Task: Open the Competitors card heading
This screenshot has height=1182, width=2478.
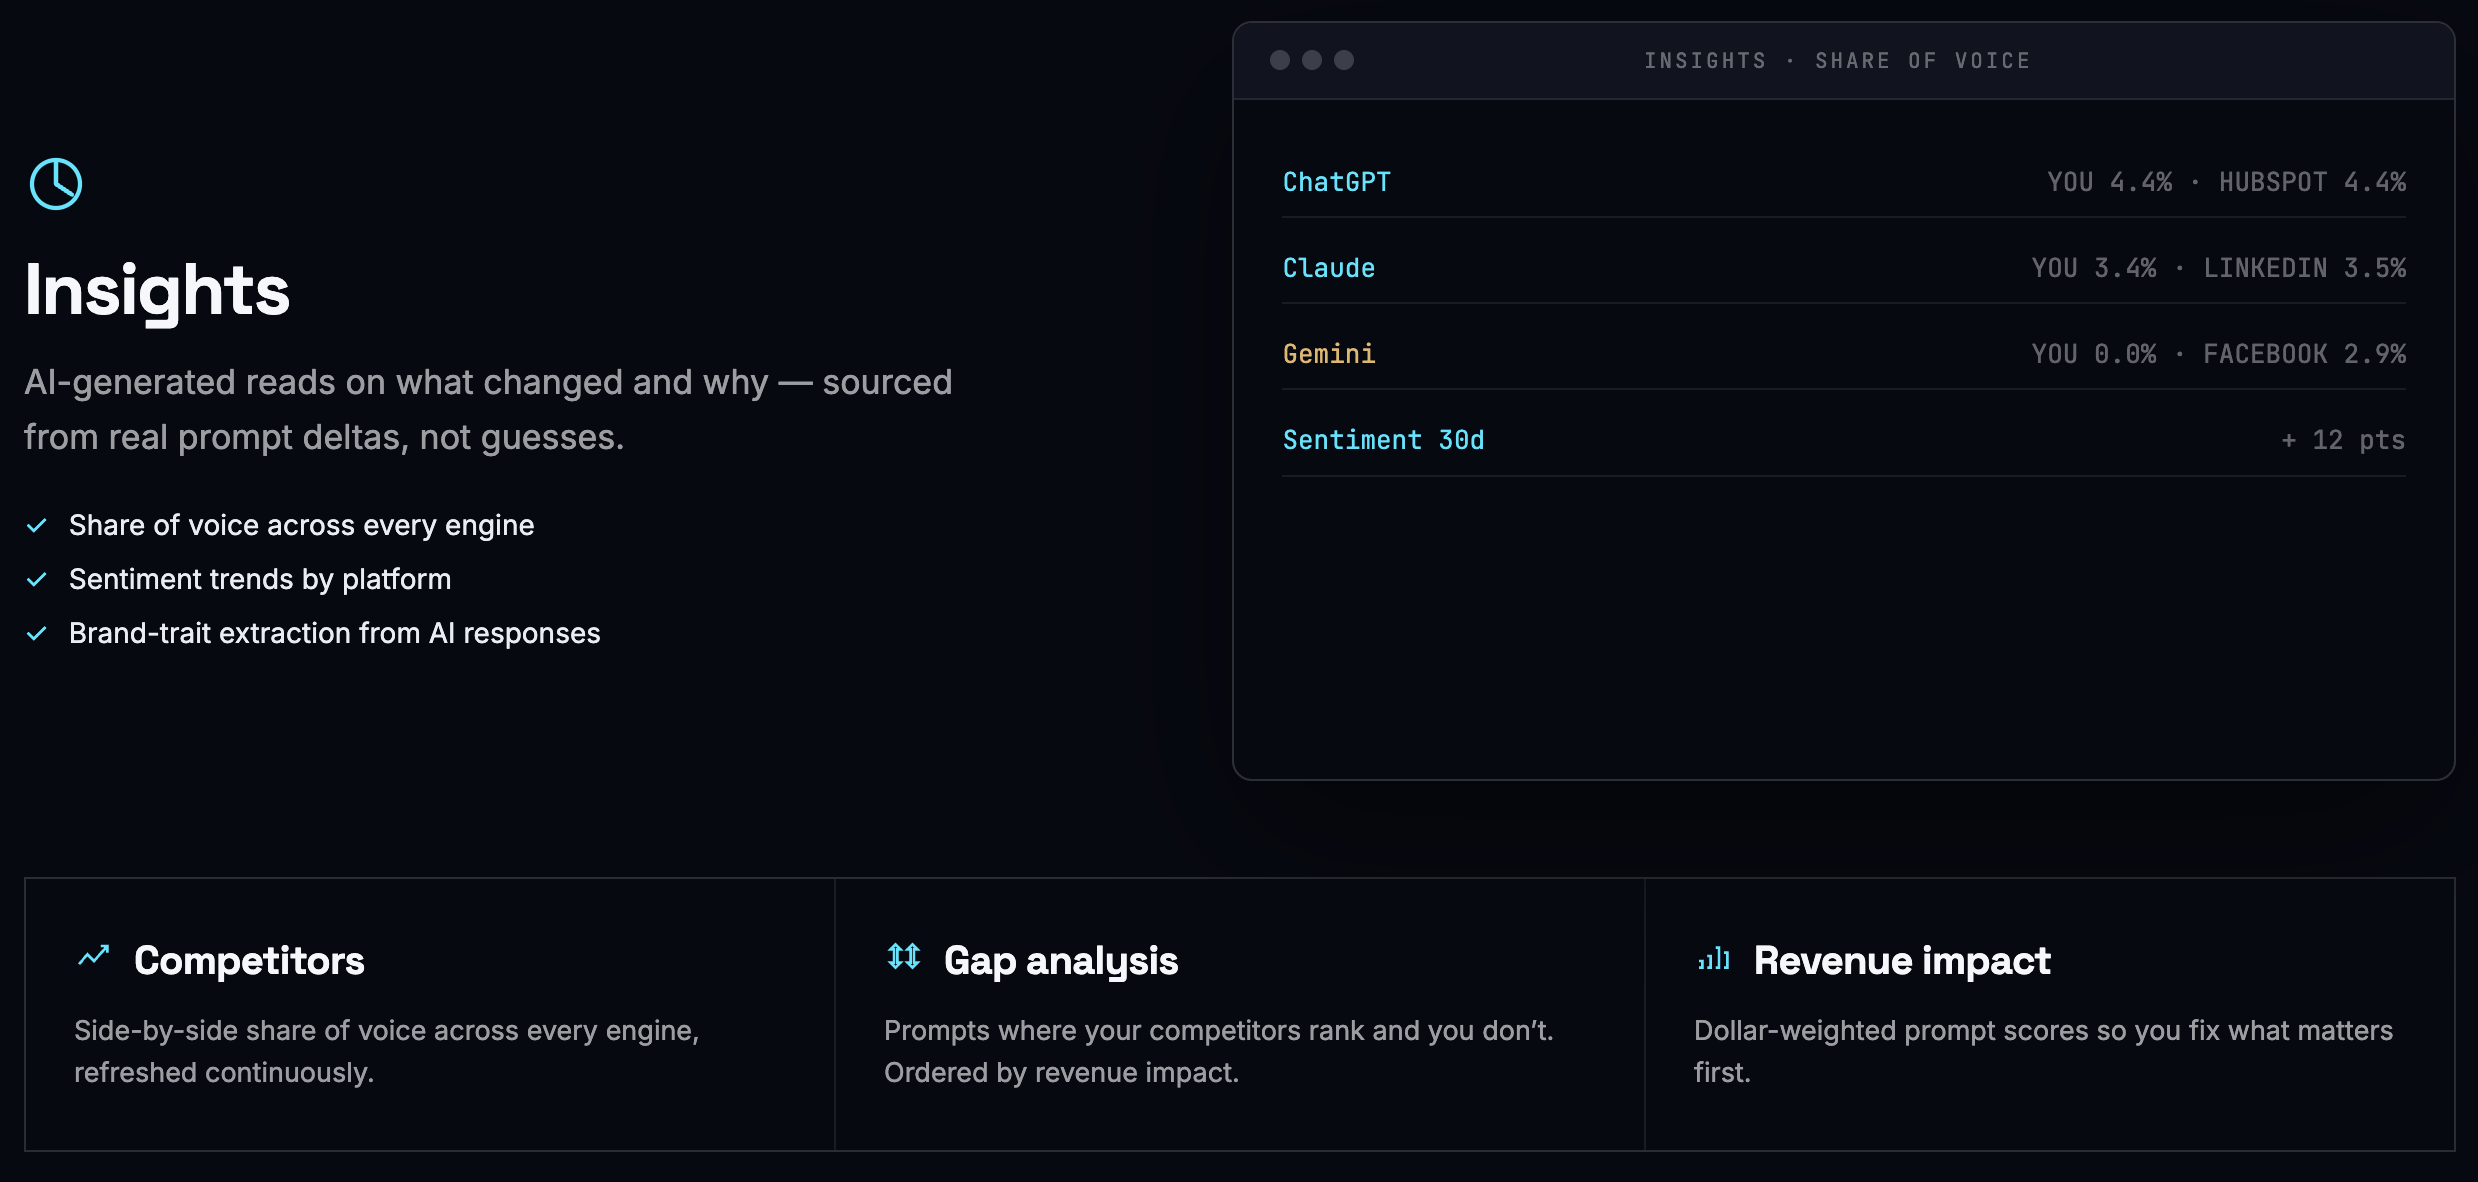Action: coord(249,961)
